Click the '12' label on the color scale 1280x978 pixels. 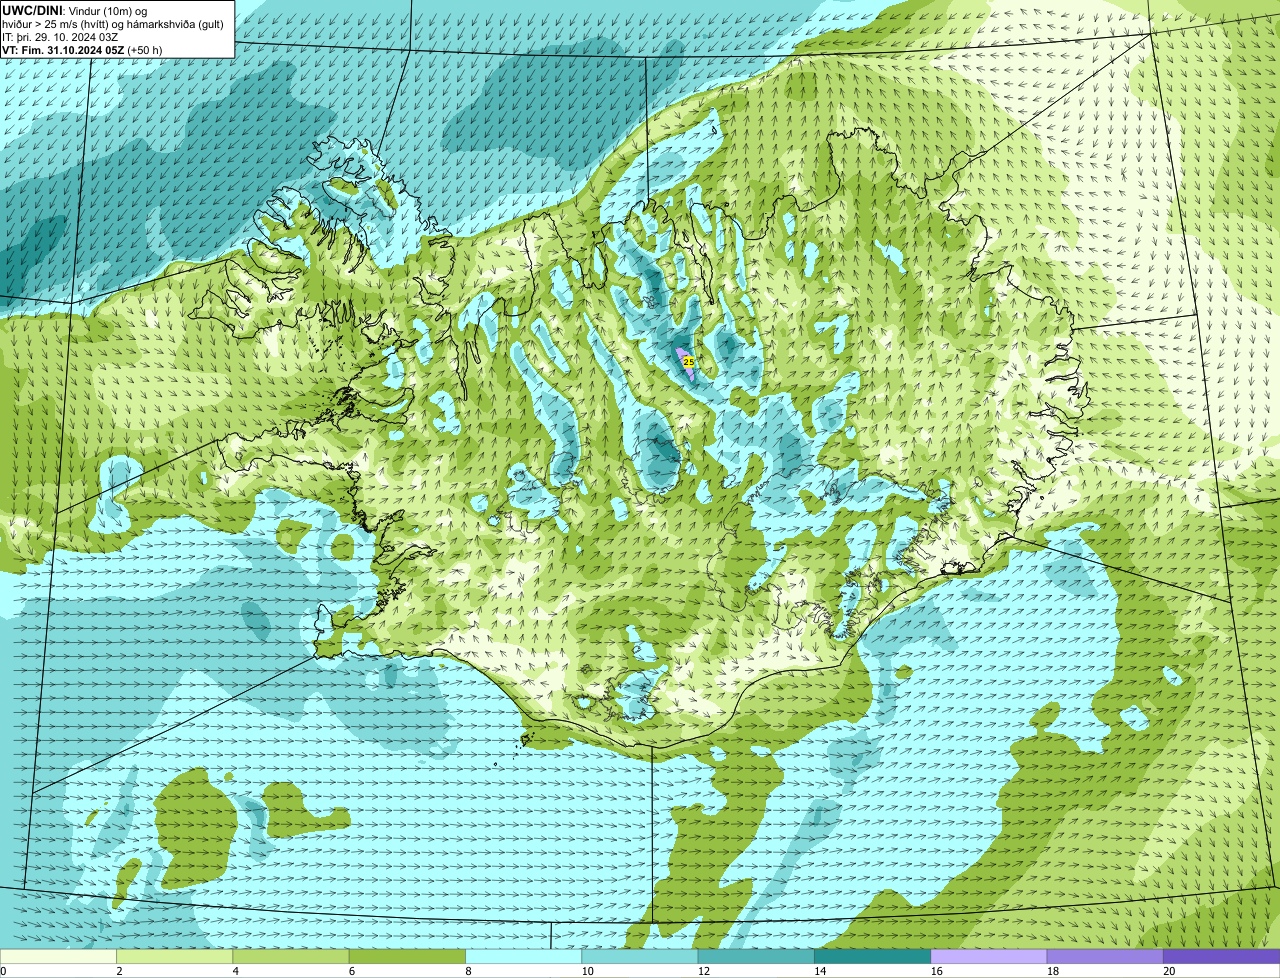704,971
